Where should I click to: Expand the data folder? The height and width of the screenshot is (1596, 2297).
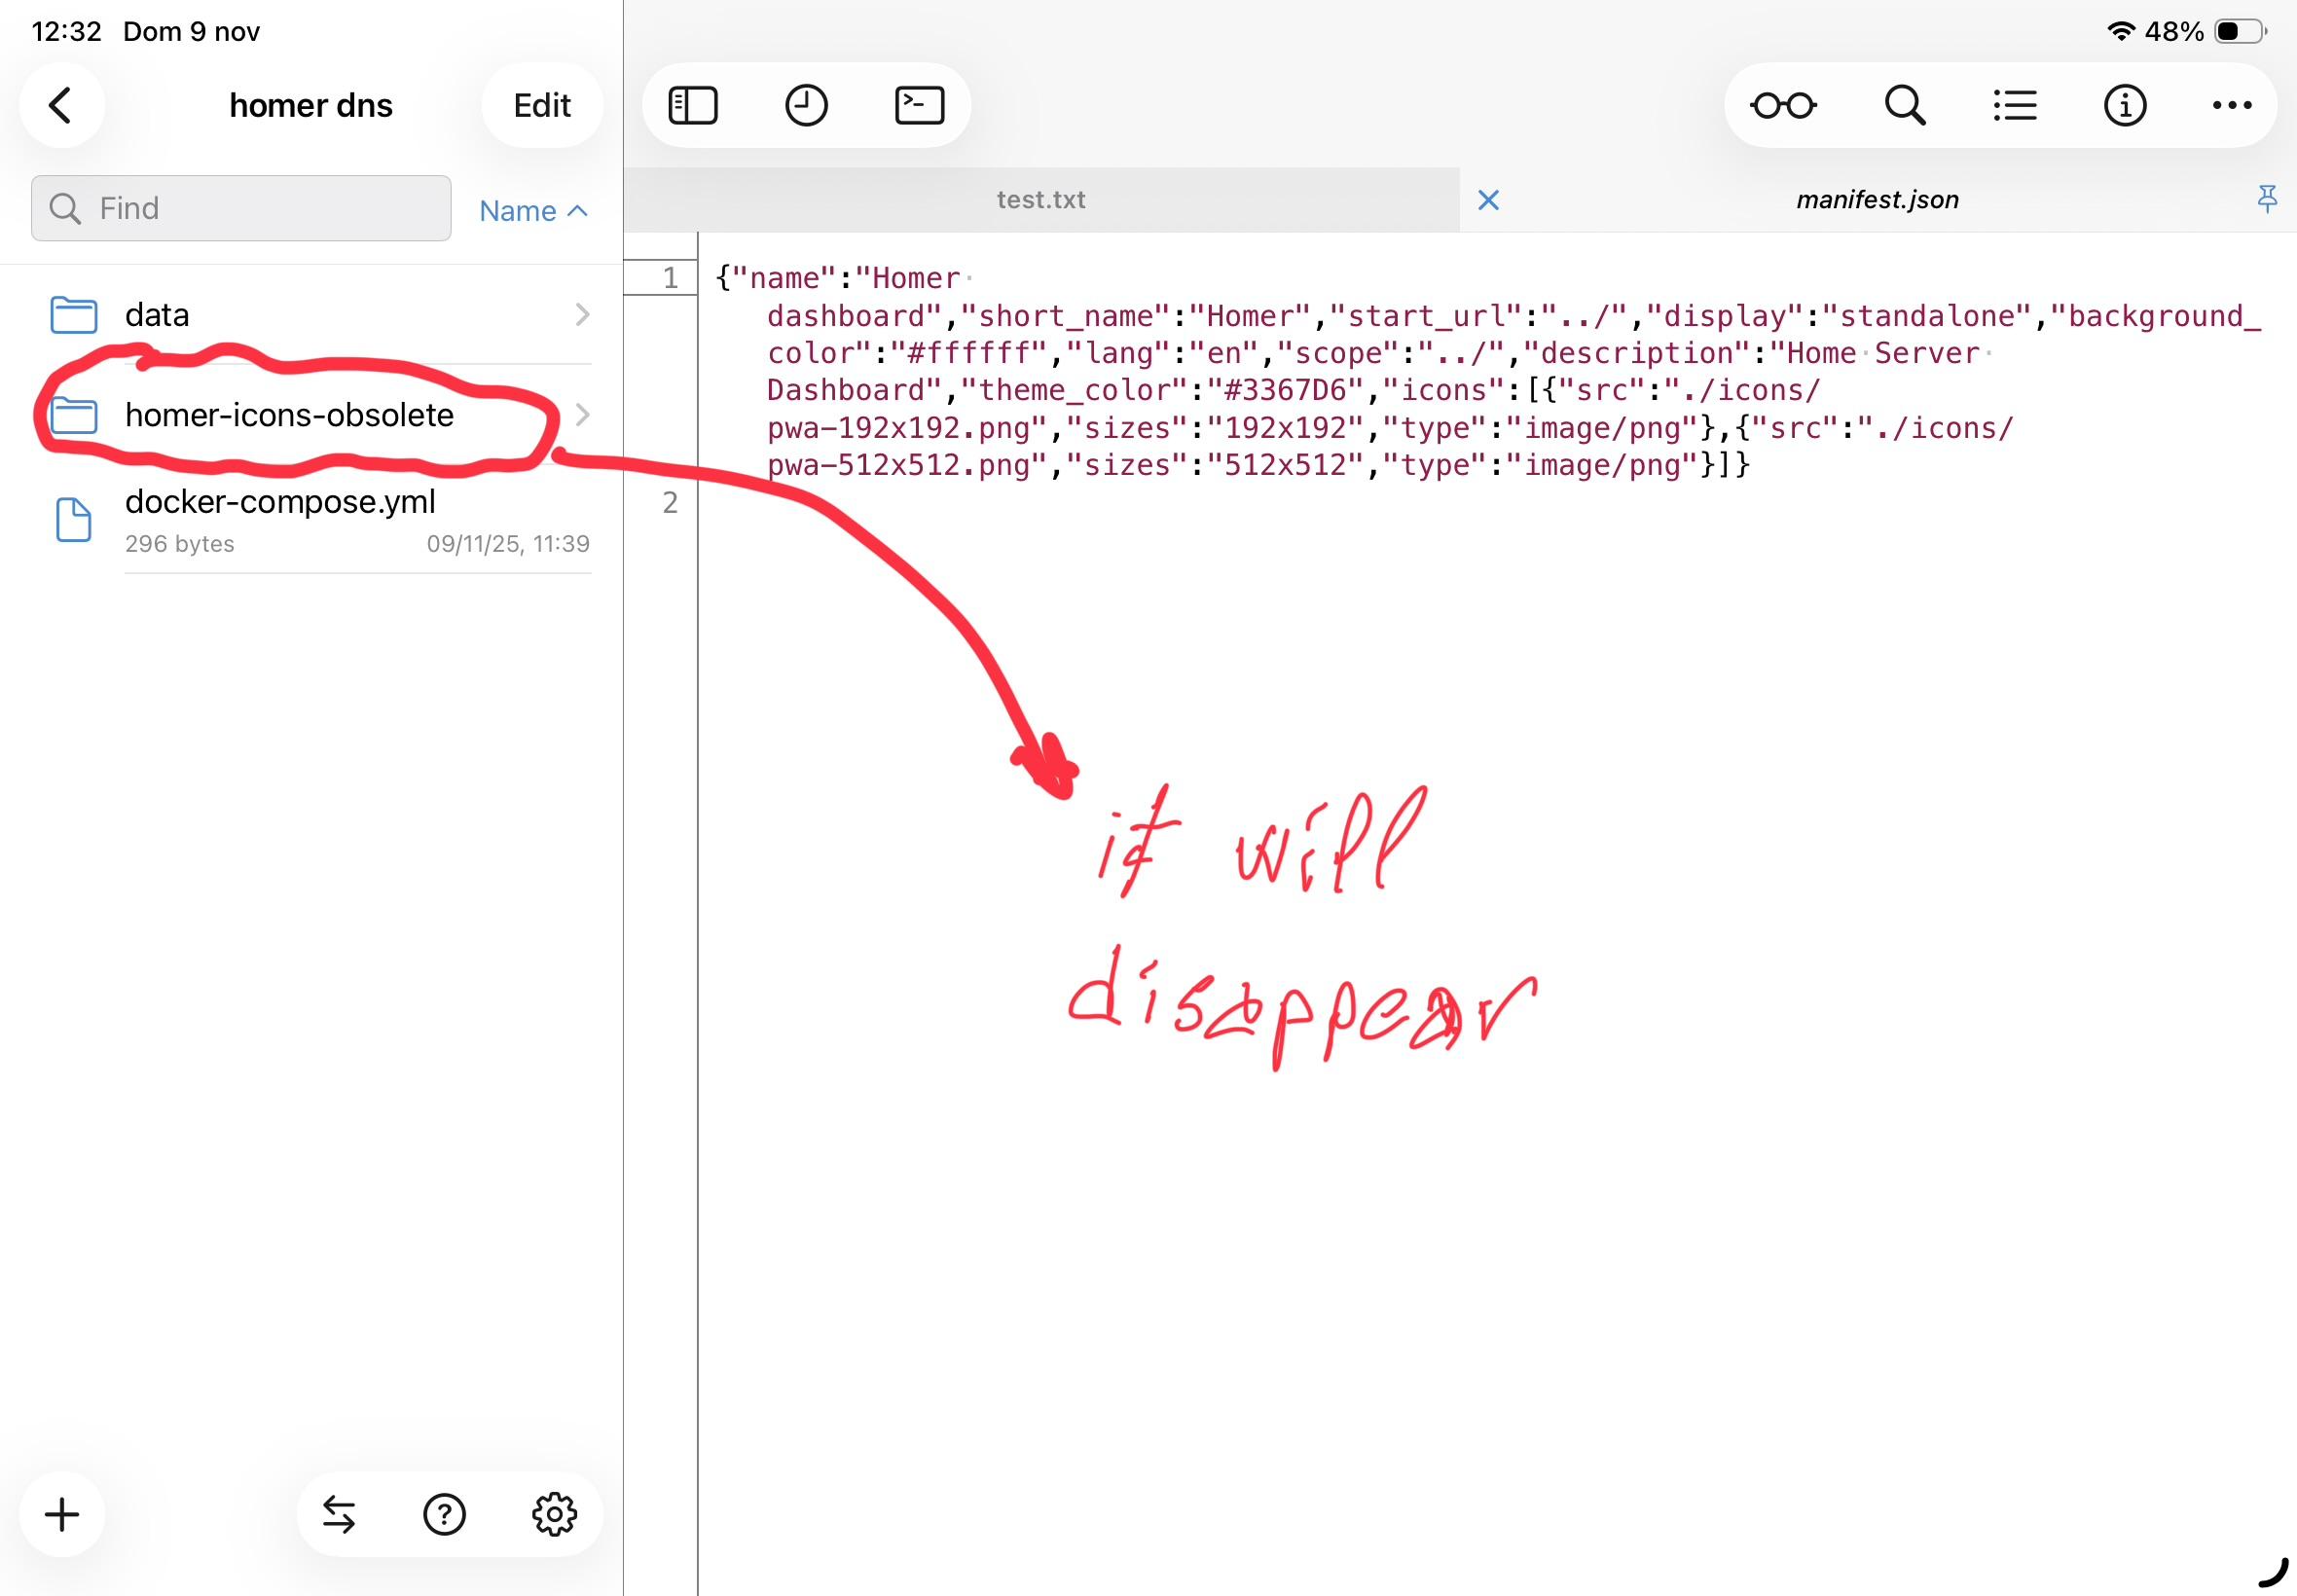(320, 315)
